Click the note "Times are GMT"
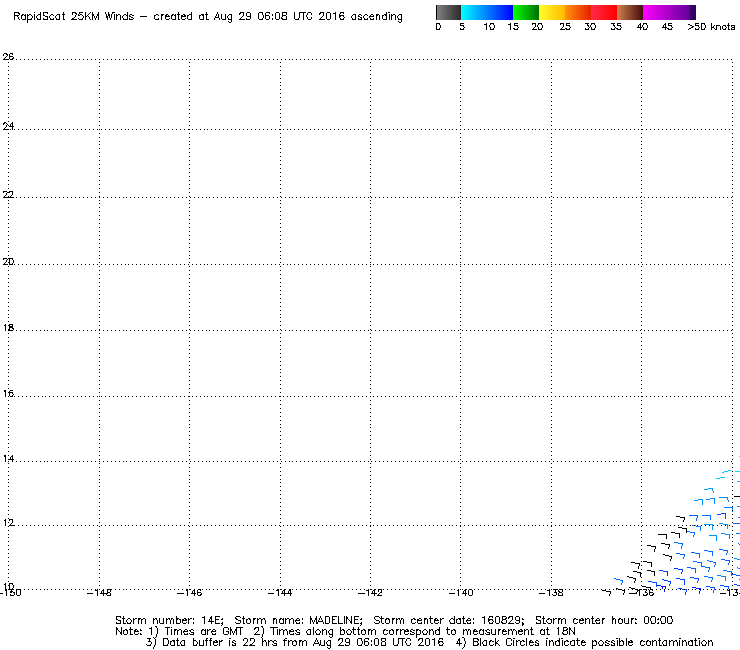740x650 pixels. click(203, 632)
